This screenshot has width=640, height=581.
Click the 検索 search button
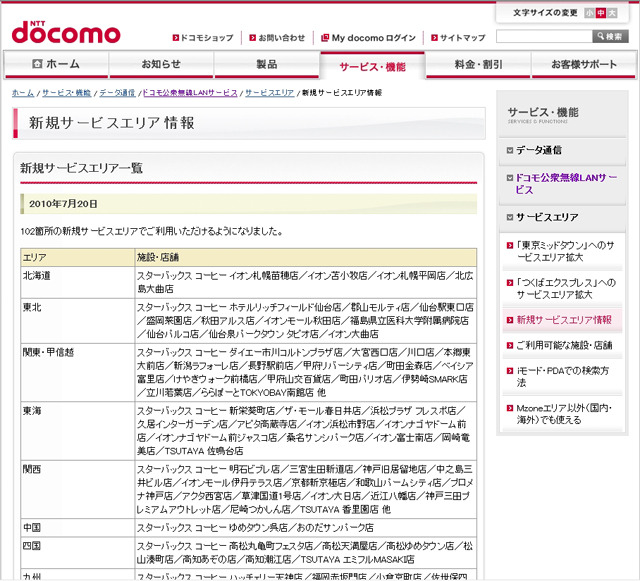click(610, 36)
